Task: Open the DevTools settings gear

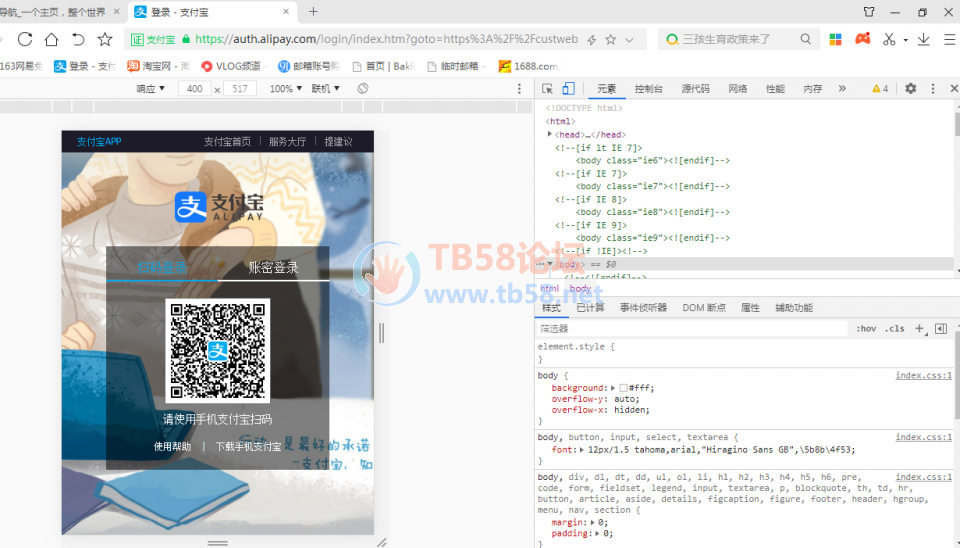Action: coord(910,89)
